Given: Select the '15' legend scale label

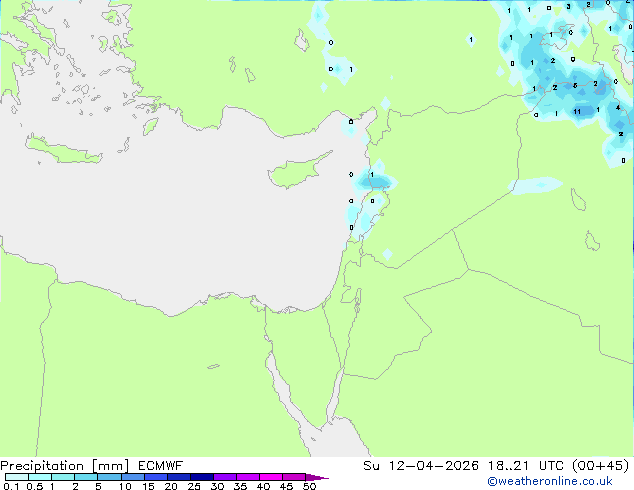Looking at the screenshot, I should click(148, 486).
